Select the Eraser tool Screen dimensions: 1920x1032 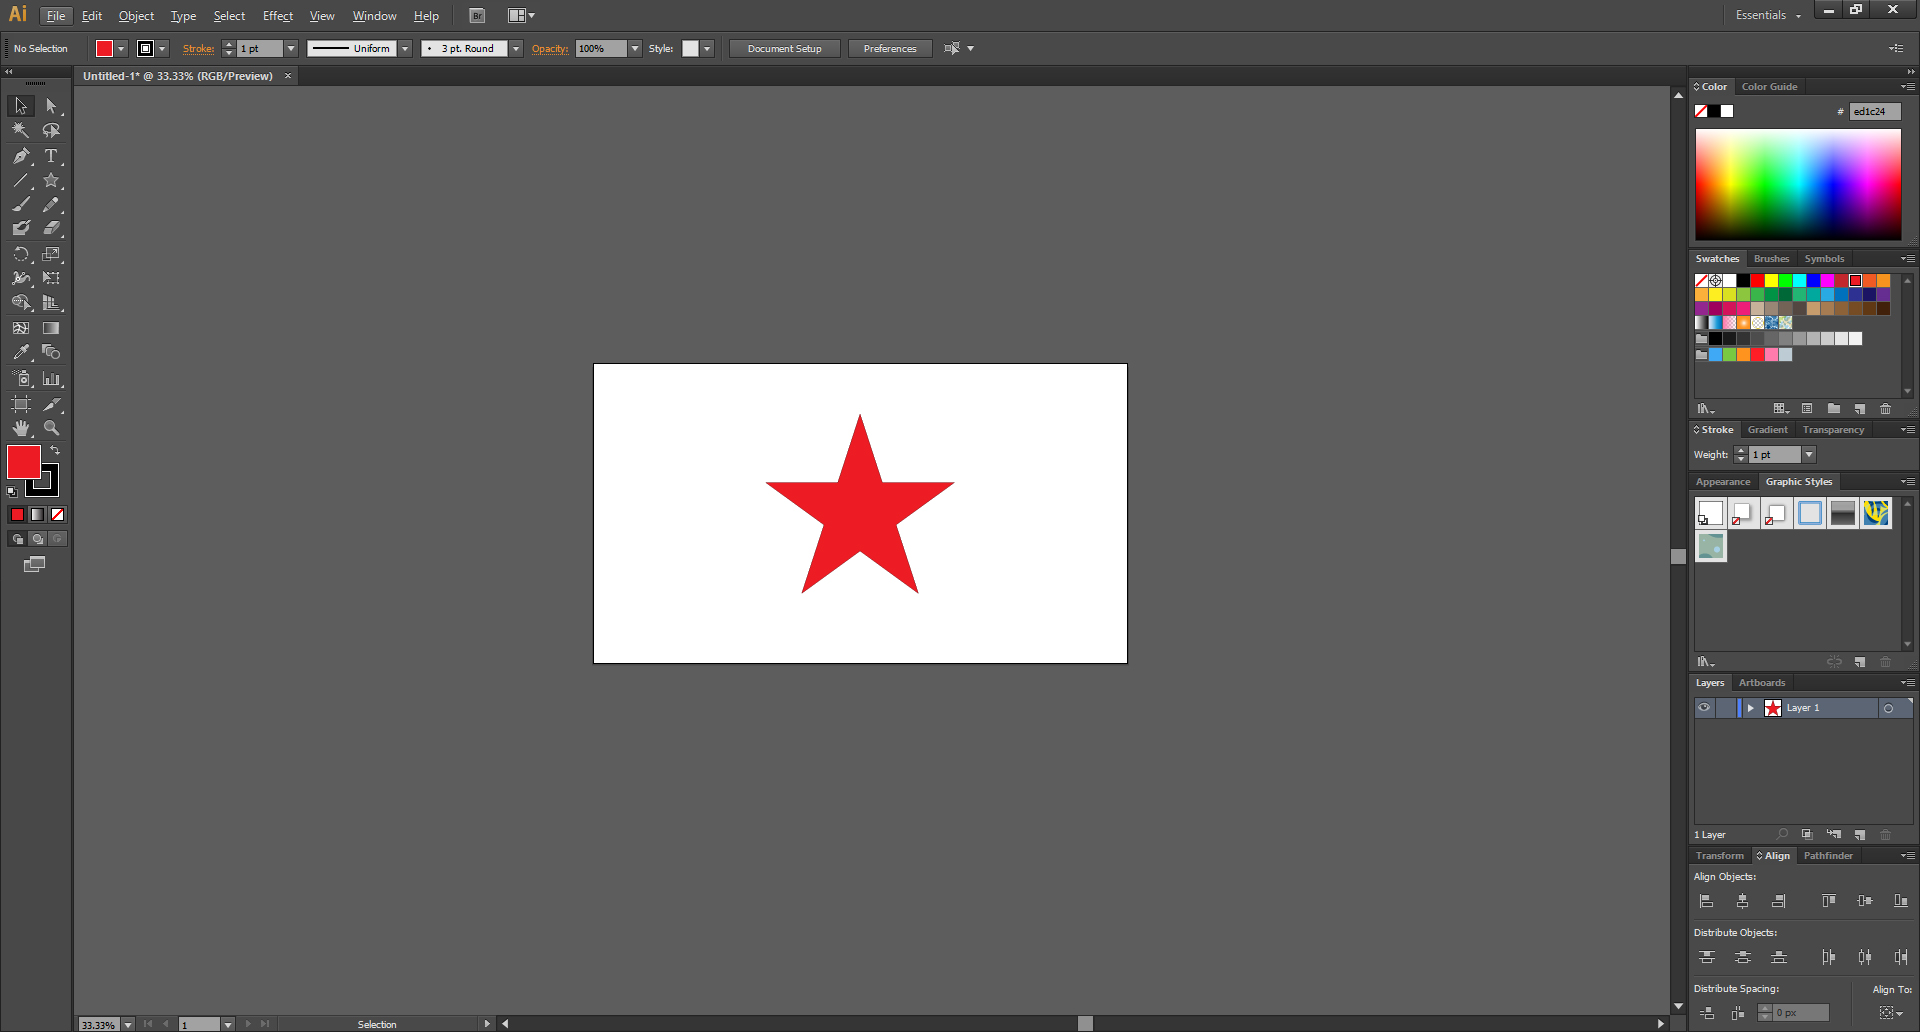pyautogui.click(x=51, y=229)
